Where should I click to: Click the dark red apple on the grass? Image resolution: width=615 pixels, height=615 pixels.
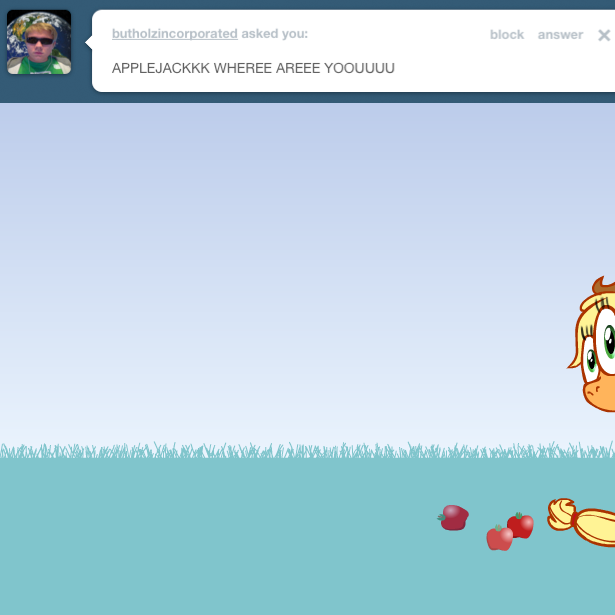pos(453,518)
